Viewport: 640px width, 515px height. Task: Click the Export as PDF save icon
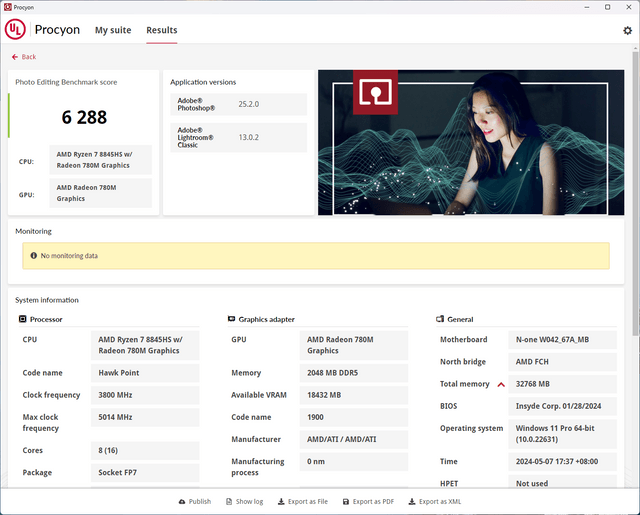coord(346,502)
